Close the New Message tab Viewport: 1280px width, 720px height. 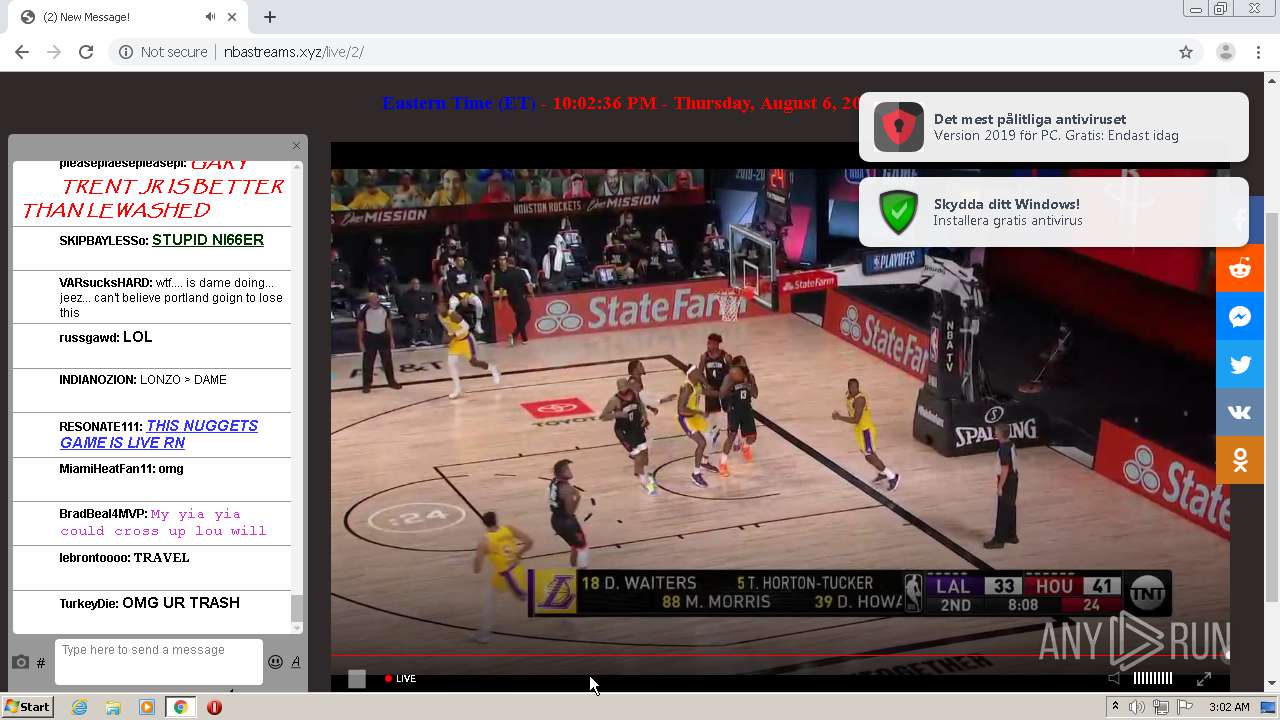[x=232, y=17]
